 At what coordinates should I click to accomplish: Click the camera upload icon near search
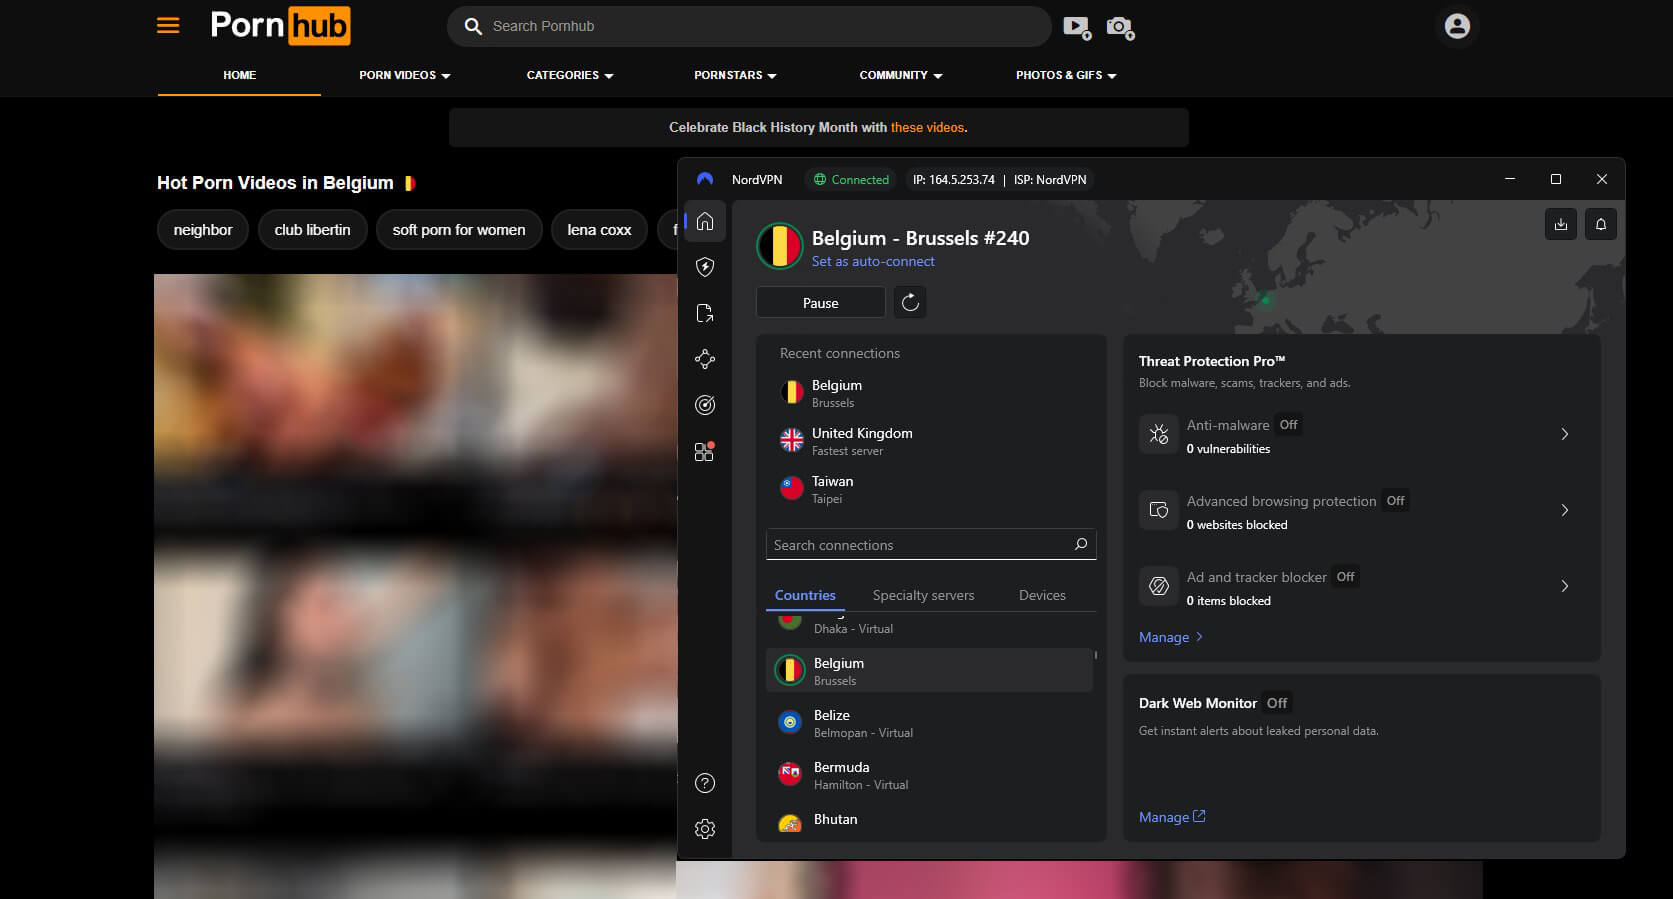click(x=1120, y=27)
